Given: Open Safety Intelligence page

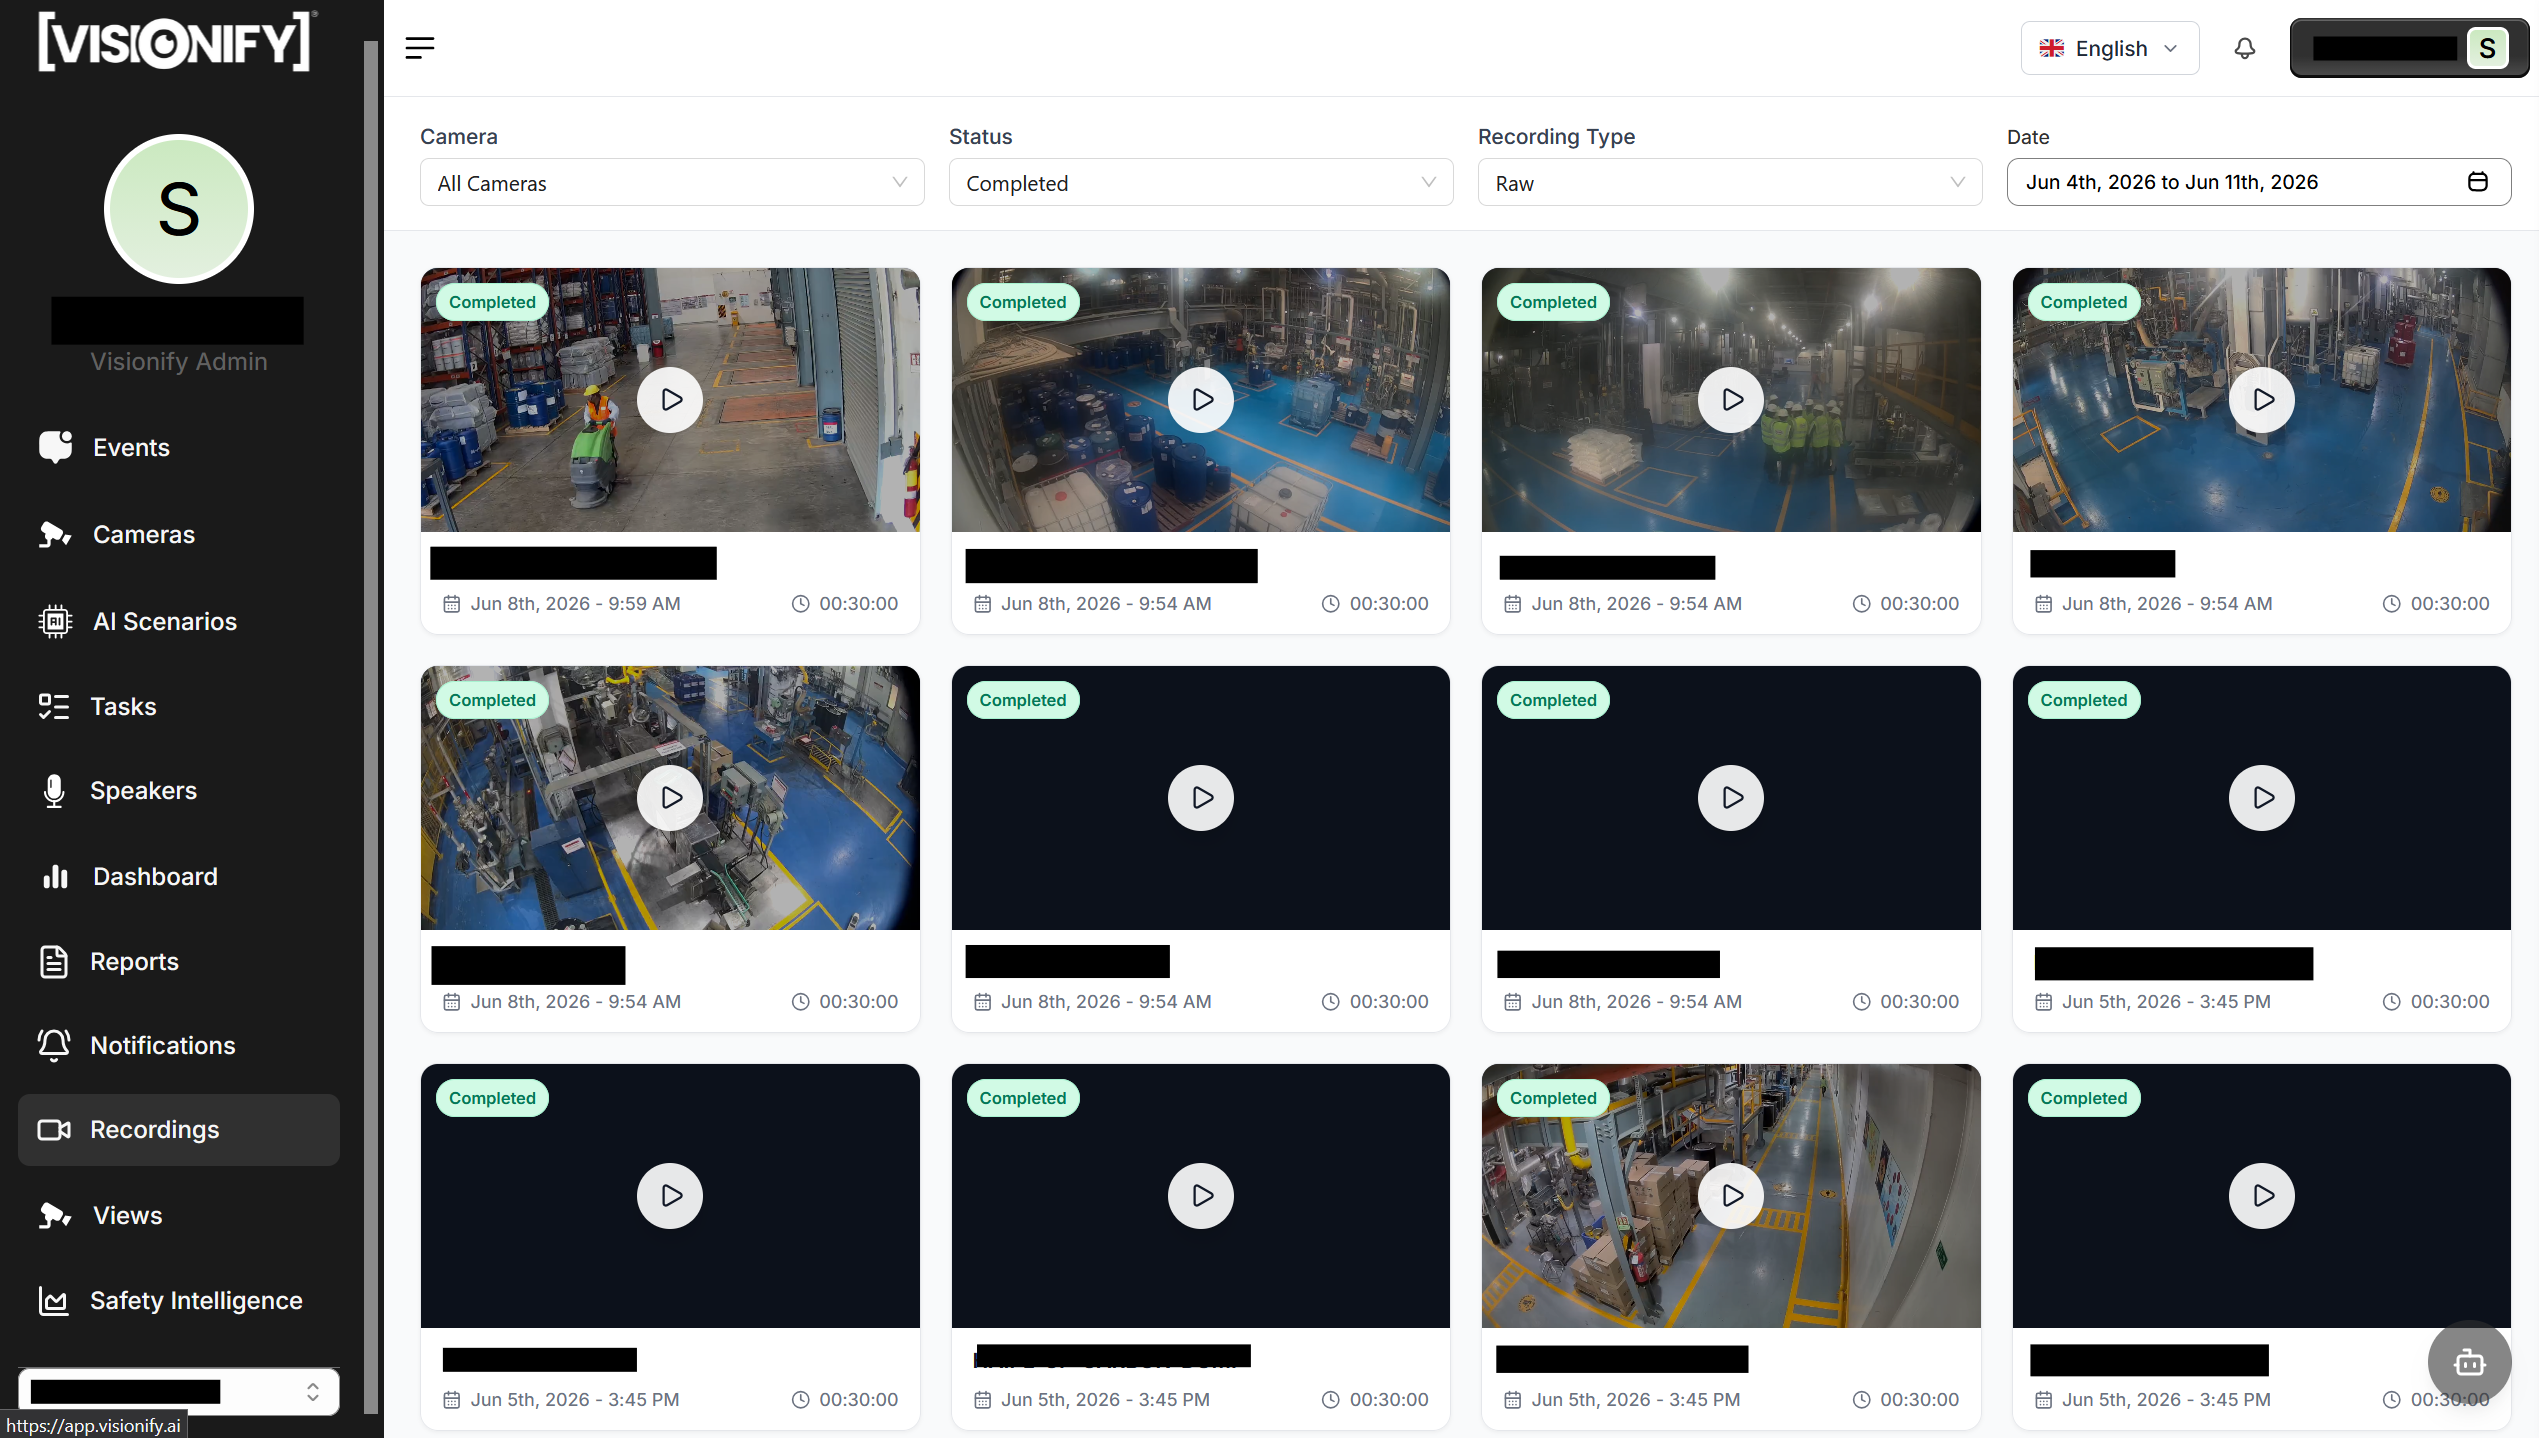Looking at the screenshot, I should coord(196,1300).
